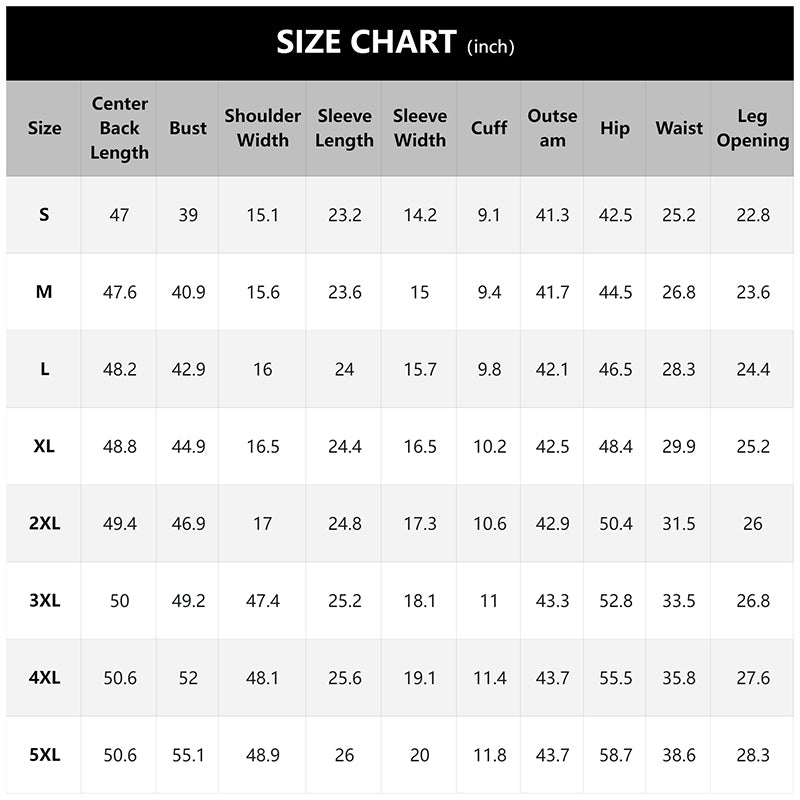Select the Hip value for size L

click(615, 369)
